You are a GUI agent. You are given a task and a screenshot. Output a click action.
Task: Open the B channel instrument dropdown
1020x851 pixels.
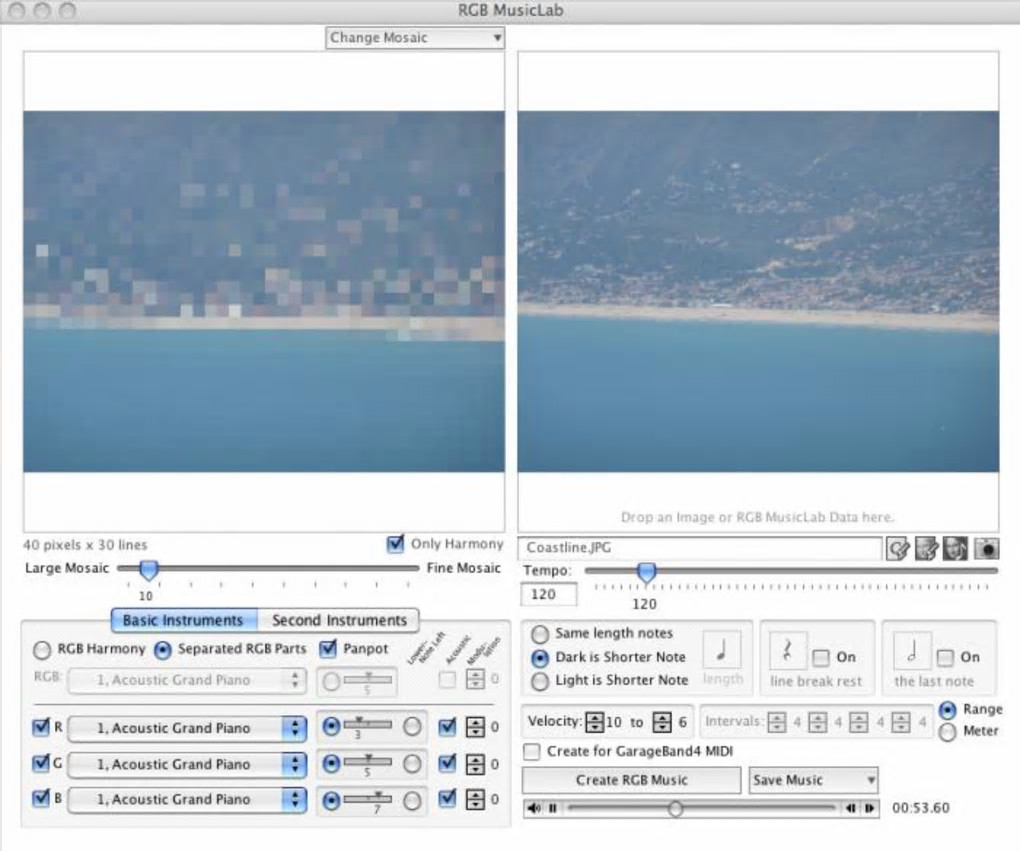coord(187,800)
